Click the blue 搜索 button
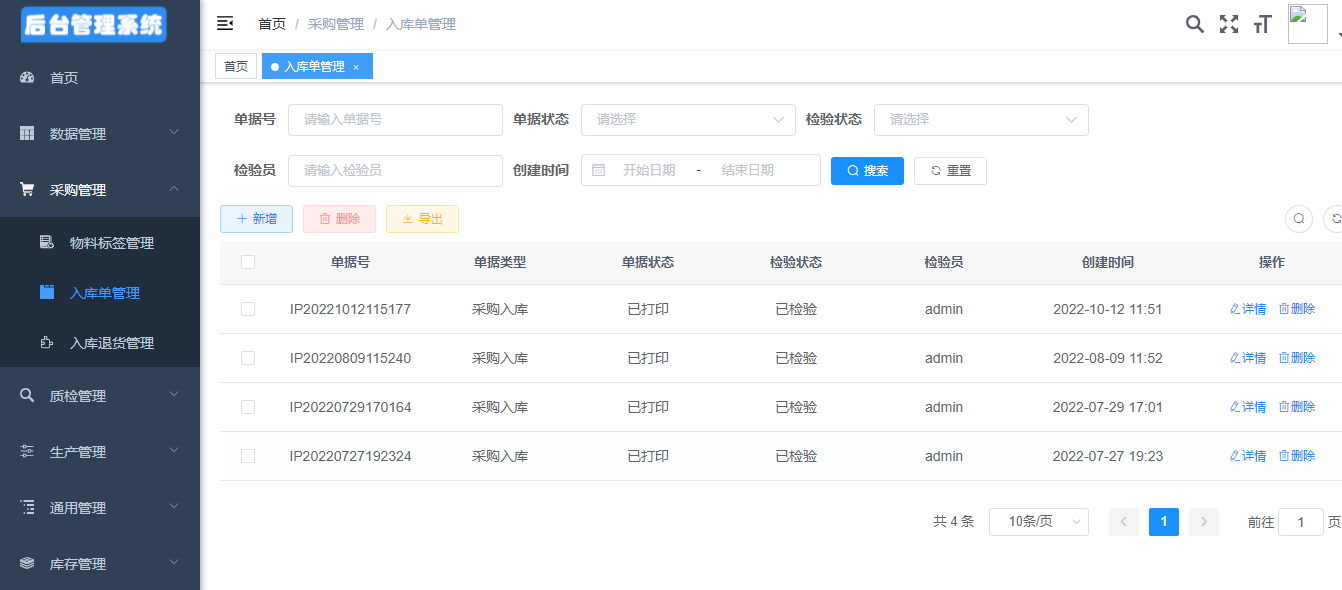Viewport: 1342px width, 590px height. (867, 170)
